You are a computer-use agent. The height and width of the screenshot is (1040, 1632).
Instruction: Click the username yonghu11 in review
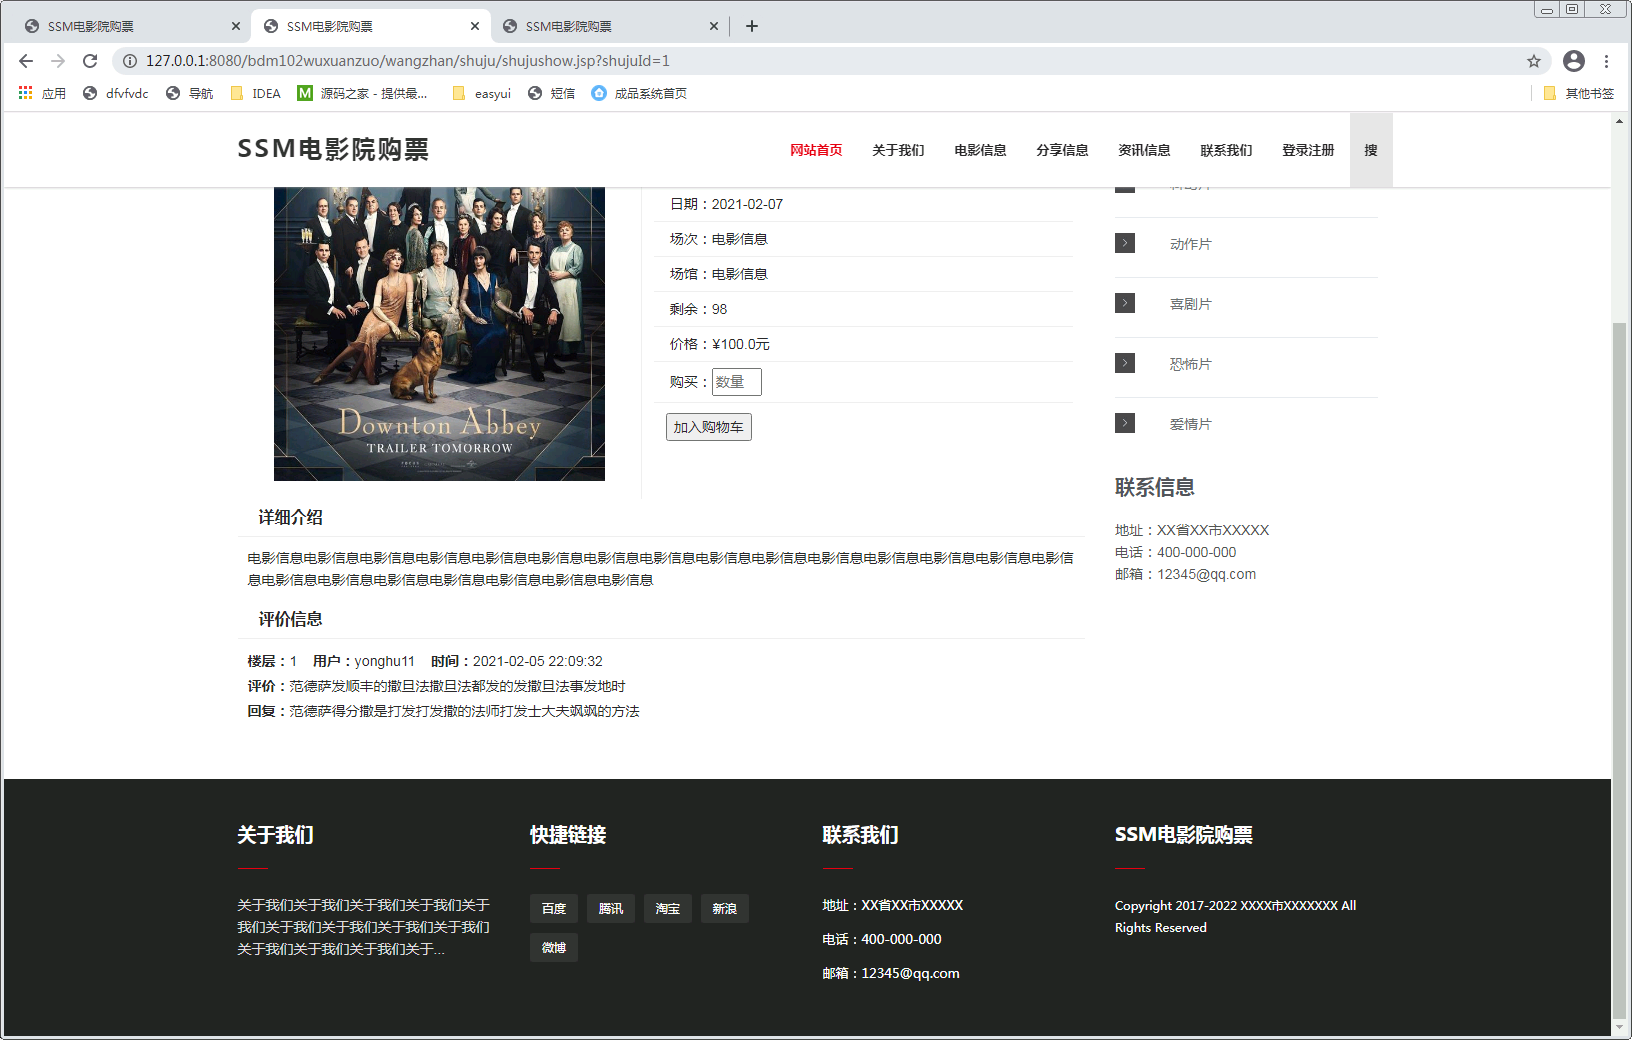click(x=384, y=661)
